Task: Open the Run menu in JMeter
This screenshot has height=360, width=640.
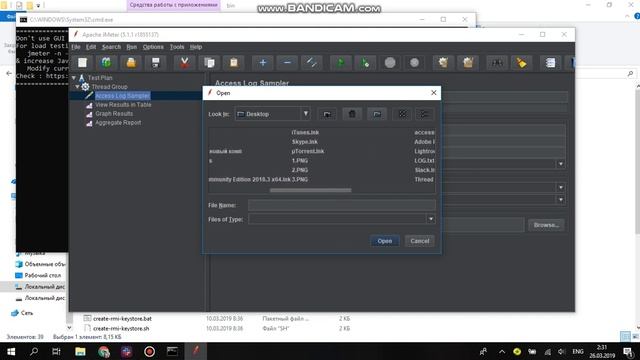Action: (131, 47)
